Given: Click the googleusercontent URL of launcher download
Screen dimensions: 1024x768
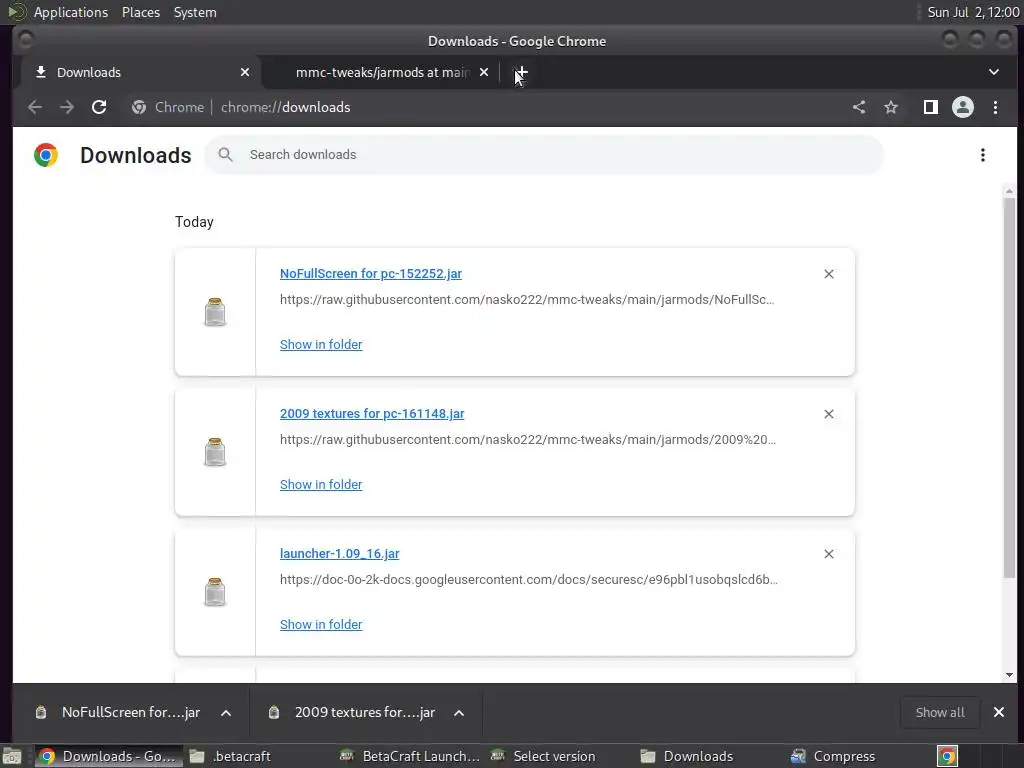Looking at the screenshot, I should point(528,580).
